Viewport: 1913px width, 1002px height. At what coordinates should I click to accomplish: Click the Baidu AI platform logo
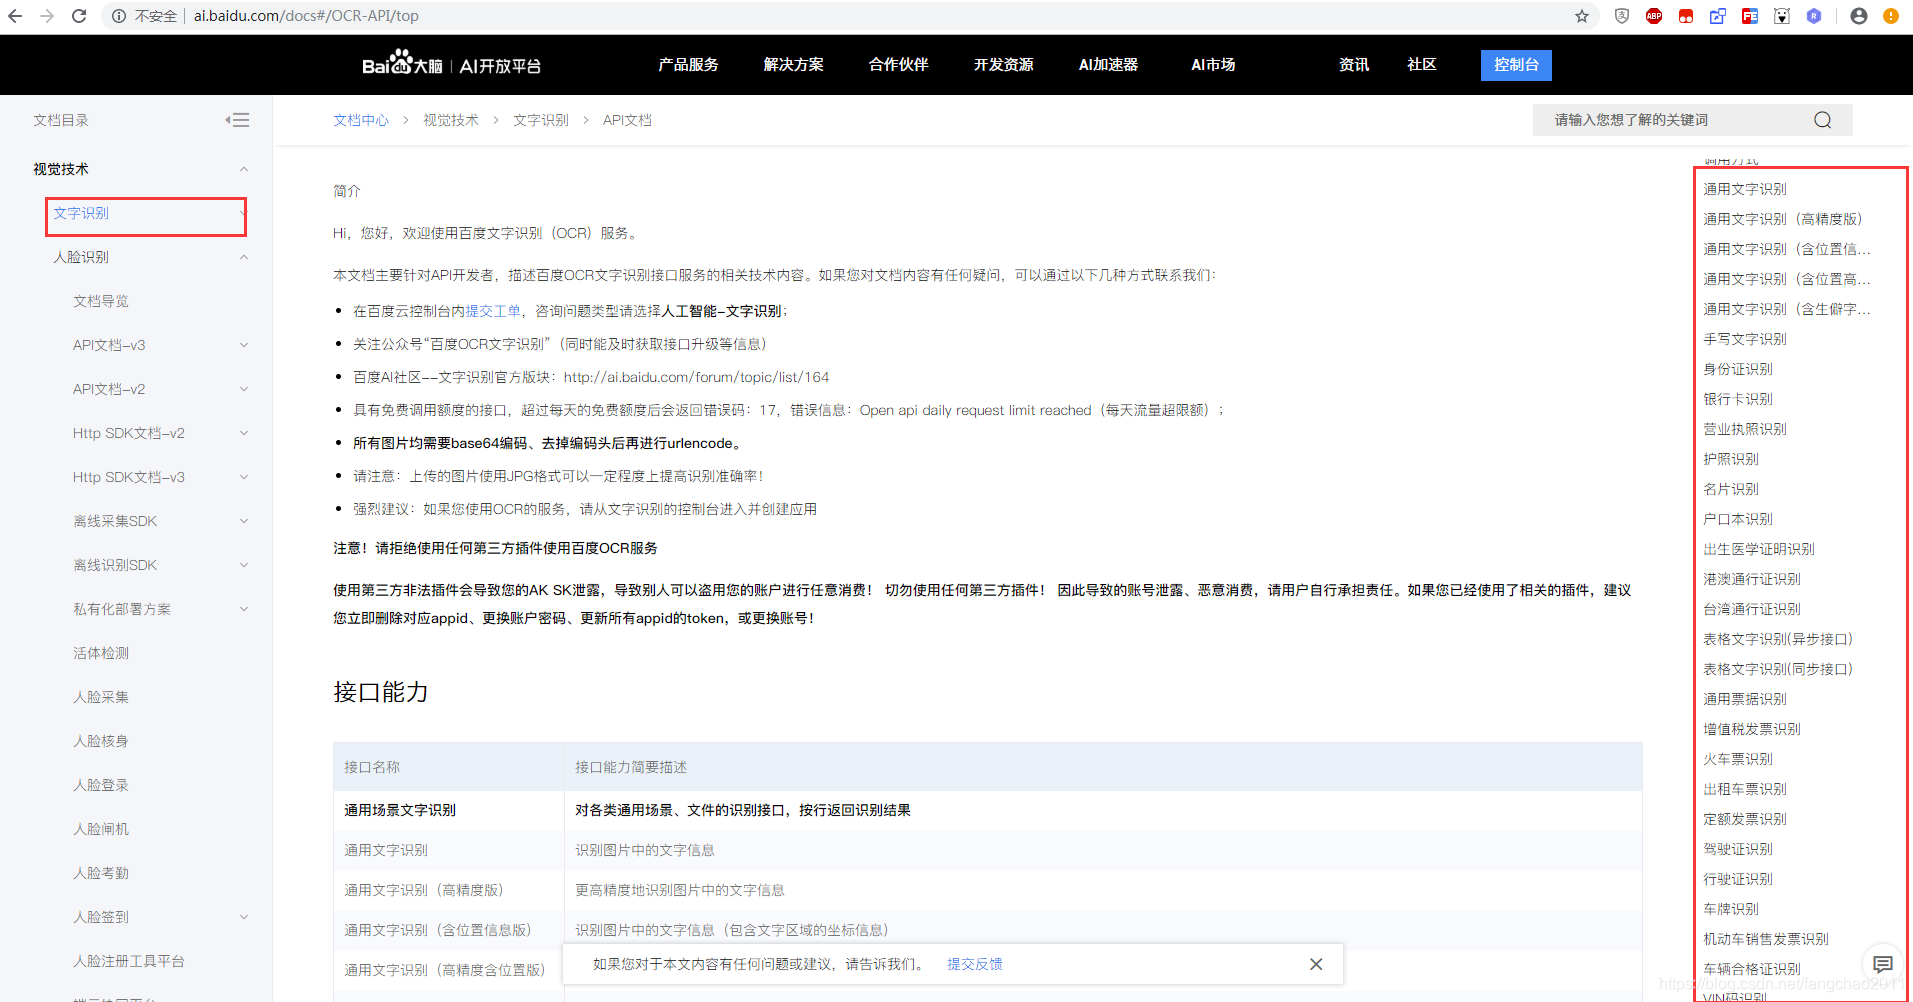(x=451, y=64)
